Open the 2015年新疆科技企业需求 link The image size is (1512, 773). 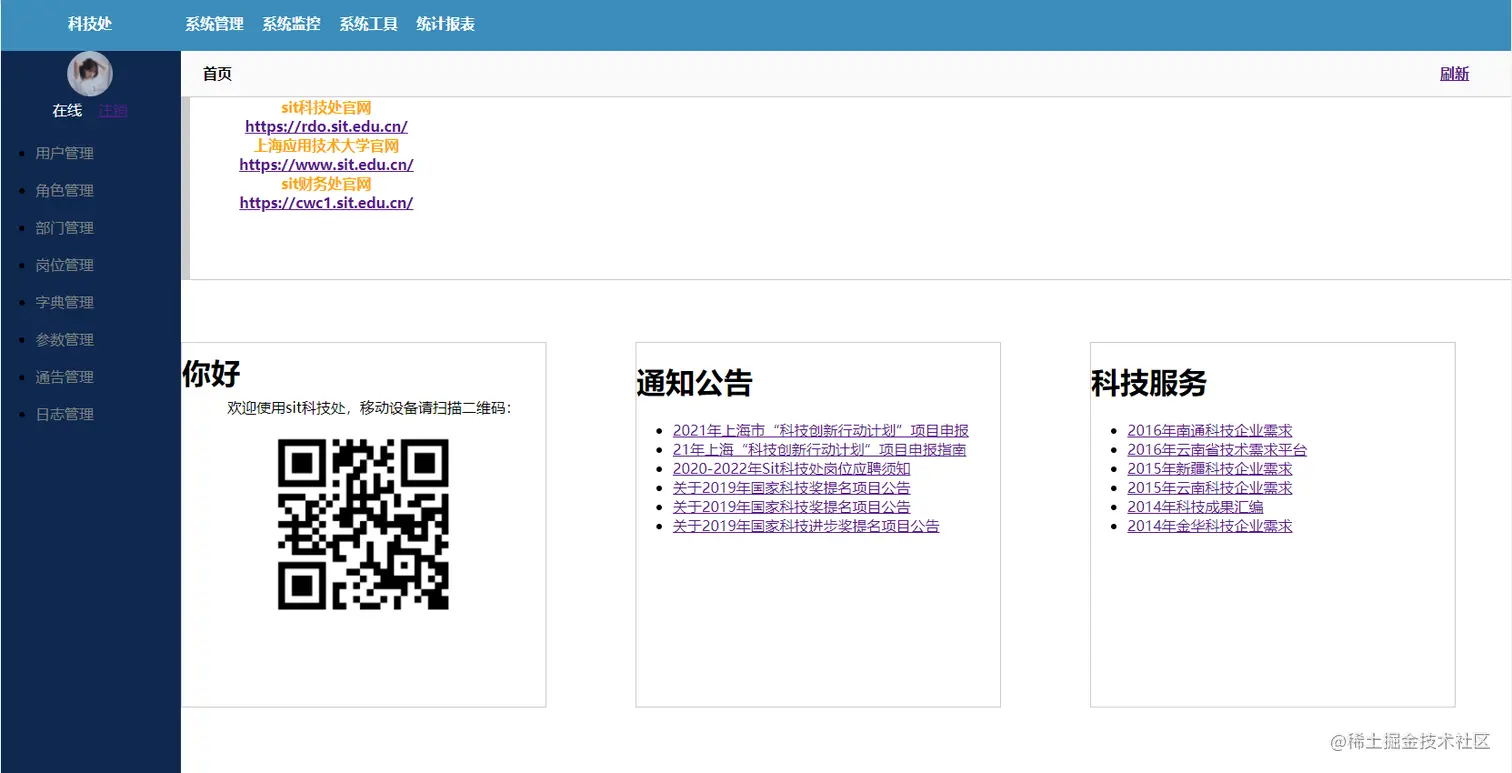click(x=1210, y=469)
